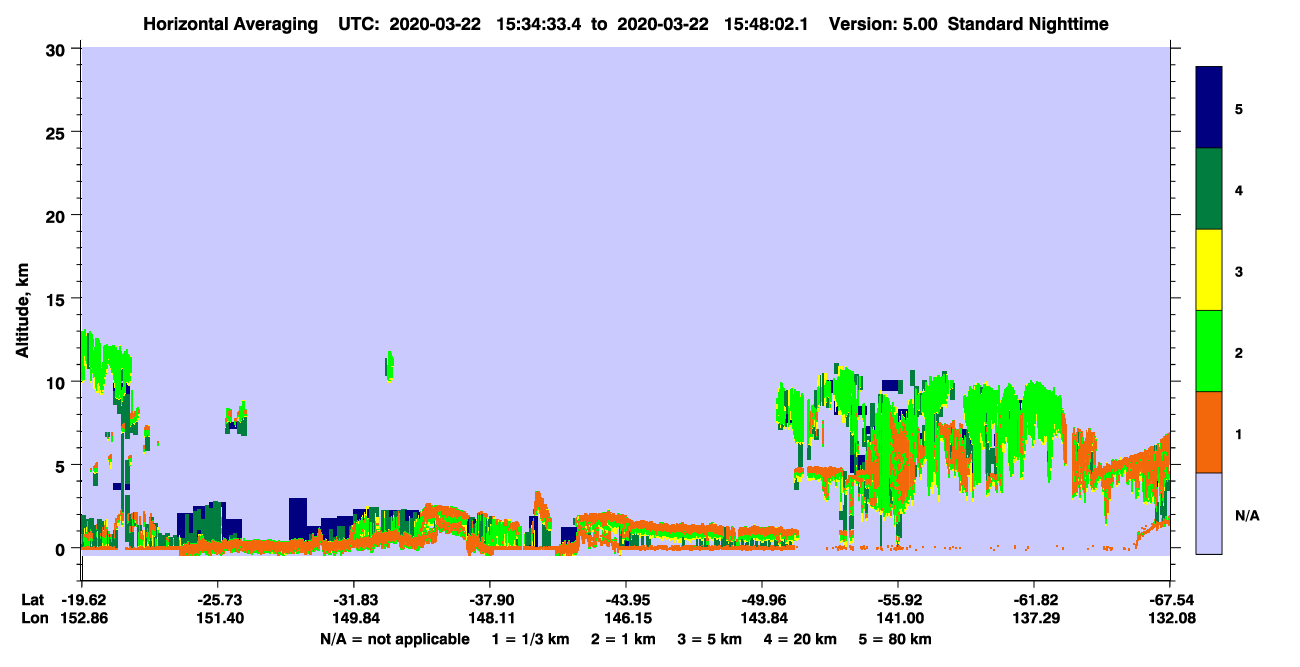Click the 'N/A = not applicable' legend note

[394, 639]
